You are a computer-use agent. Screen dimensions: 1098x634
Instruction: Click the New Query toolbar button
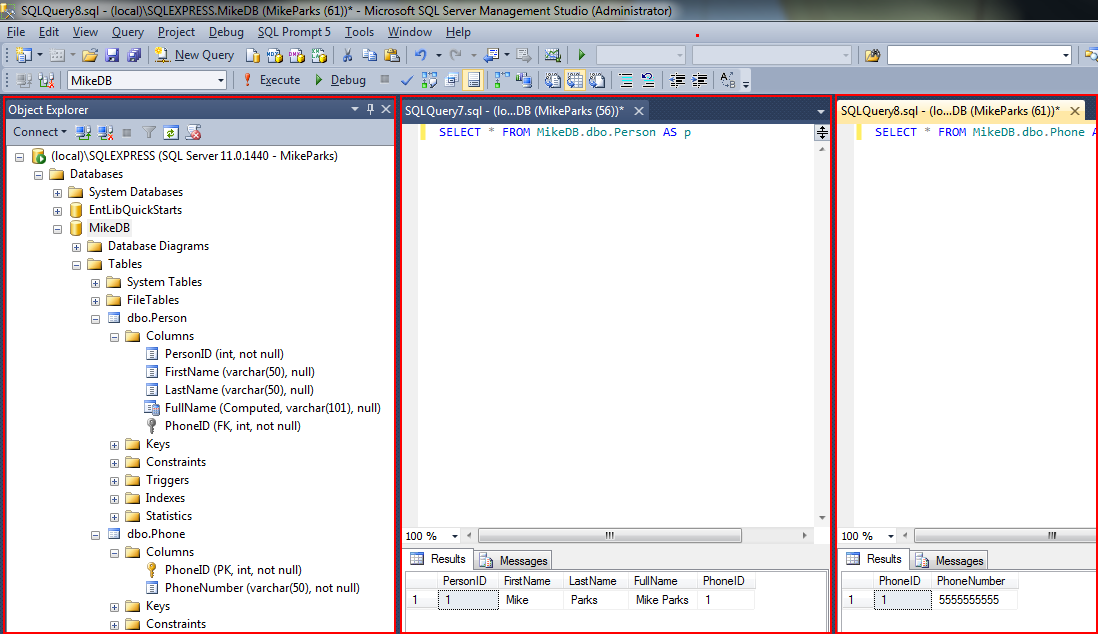(195, 55)
